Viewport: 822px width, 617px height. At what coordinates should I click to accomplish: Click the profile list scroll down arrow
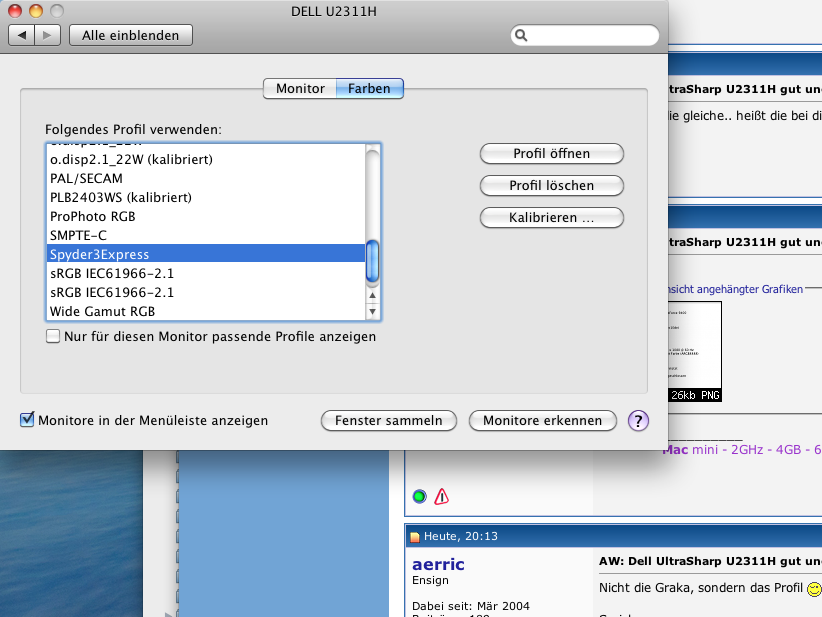pos(372,311)
